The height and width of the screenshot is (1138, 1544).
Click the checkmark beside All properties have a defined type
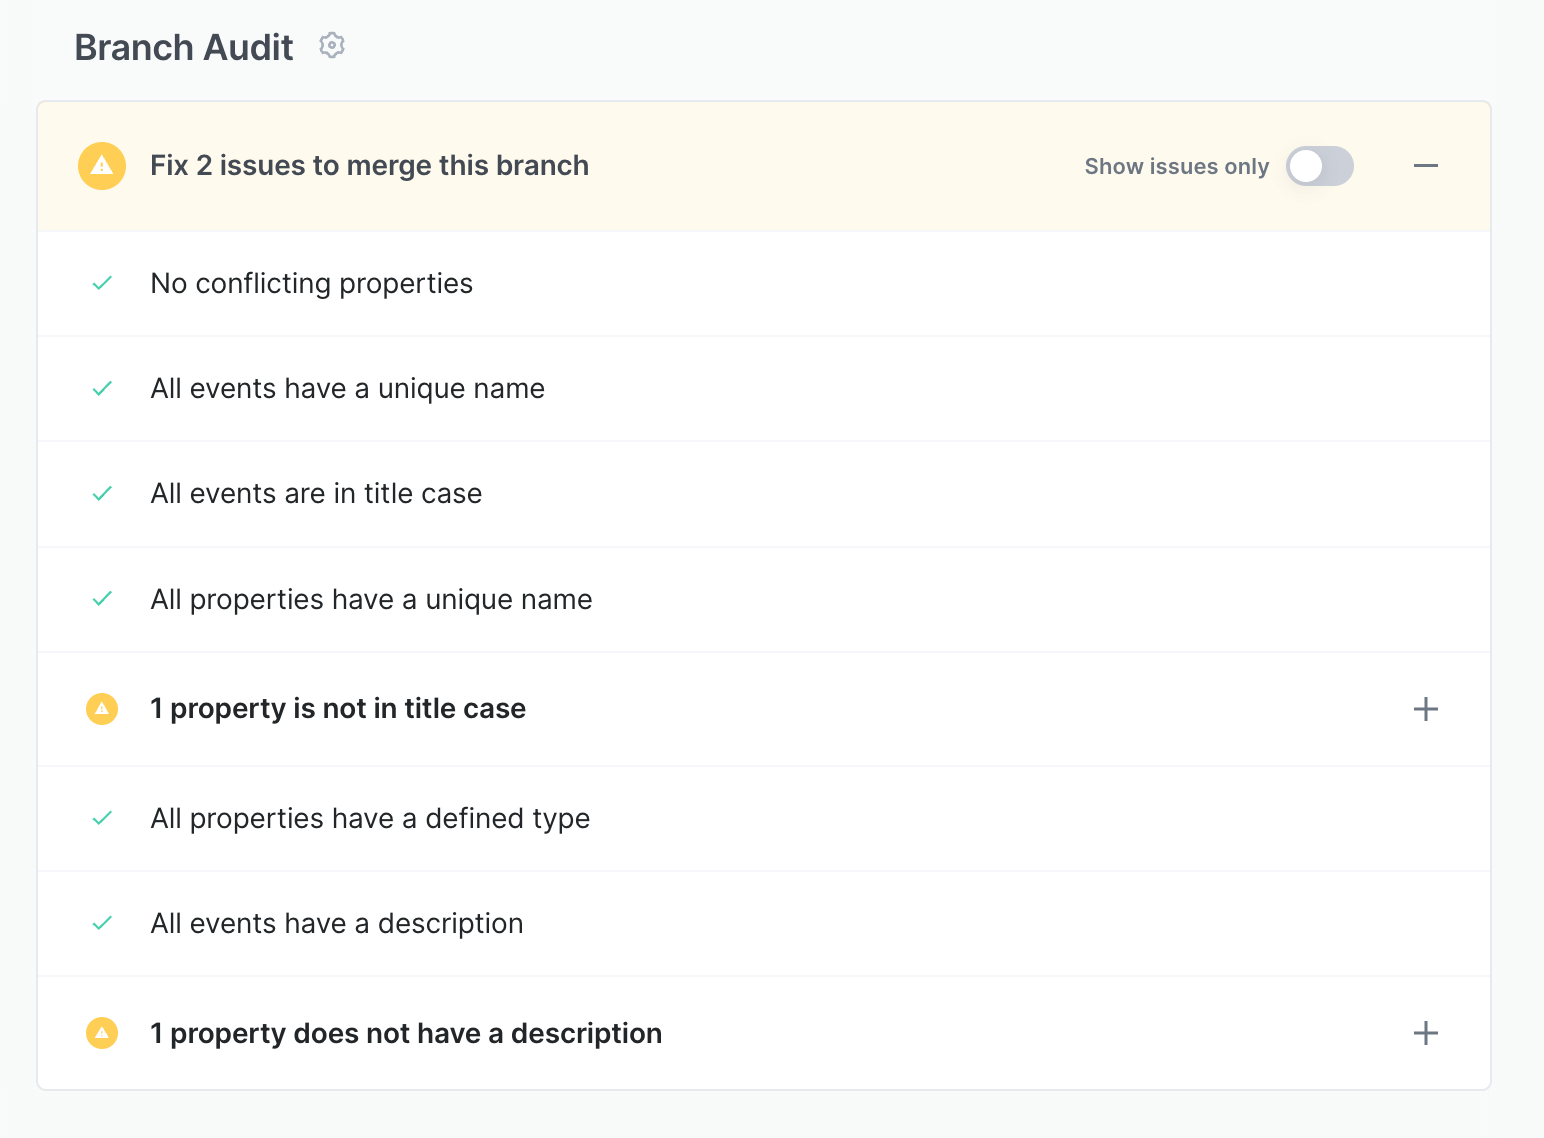(x=101, y=818)
